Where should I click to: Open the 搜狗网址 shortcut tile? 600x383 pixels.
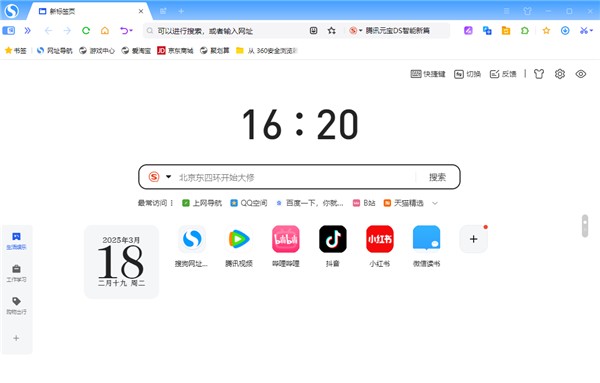tap(192, 246)
